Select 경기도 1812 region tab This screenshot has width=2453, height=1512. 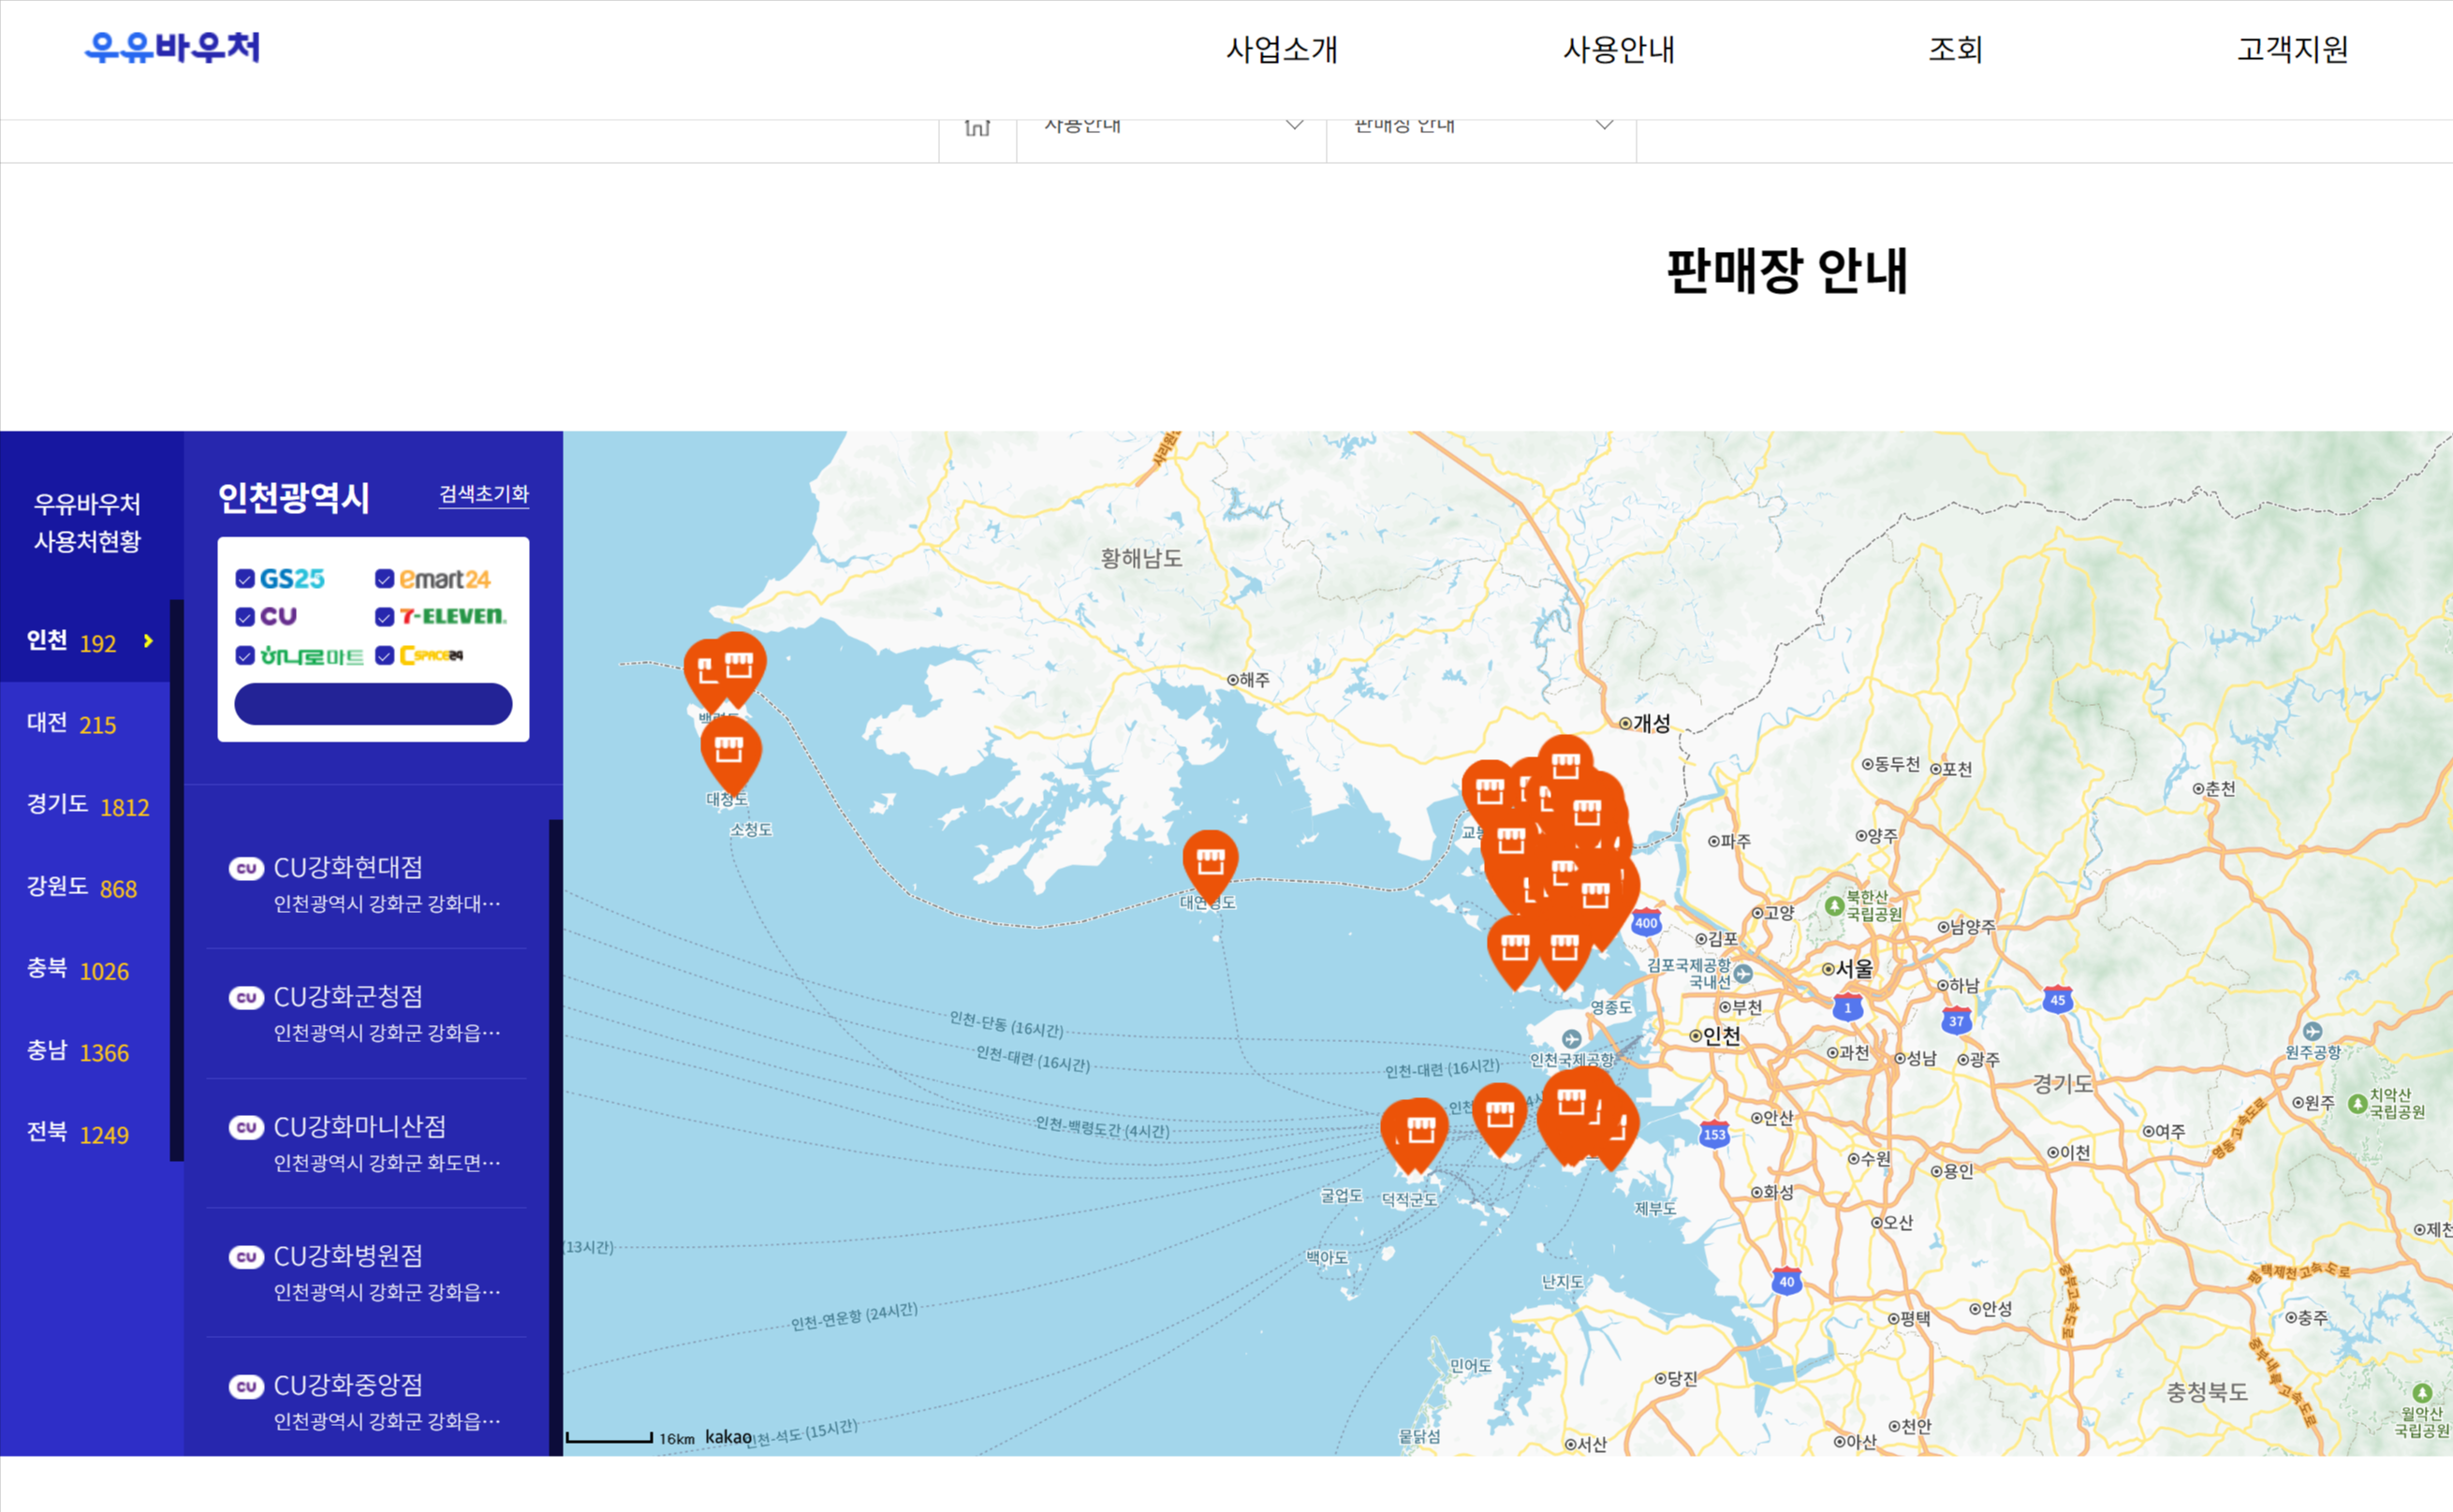[88, 805]
